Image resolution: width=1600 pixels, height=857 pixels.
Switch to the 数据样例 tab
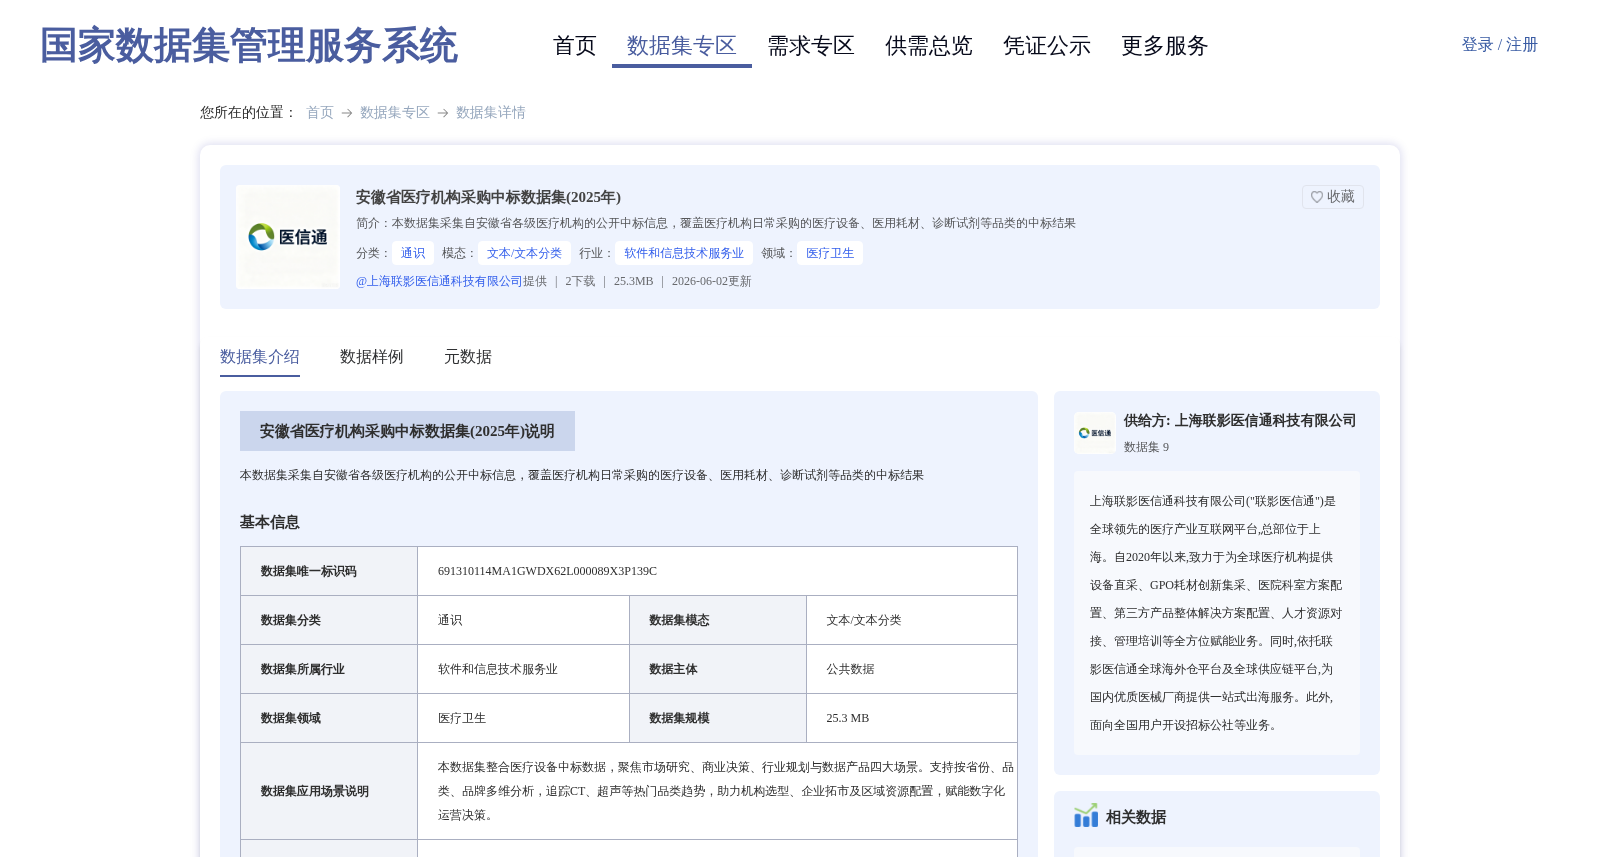tap(372, 357)
